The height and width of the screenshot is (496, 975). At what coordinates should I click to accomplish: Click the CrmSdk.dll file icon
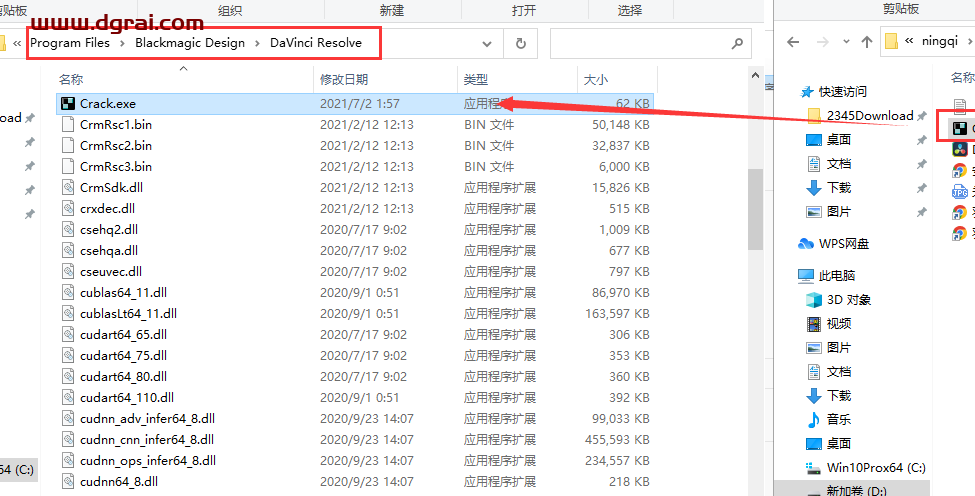click(x=68, y=187)
